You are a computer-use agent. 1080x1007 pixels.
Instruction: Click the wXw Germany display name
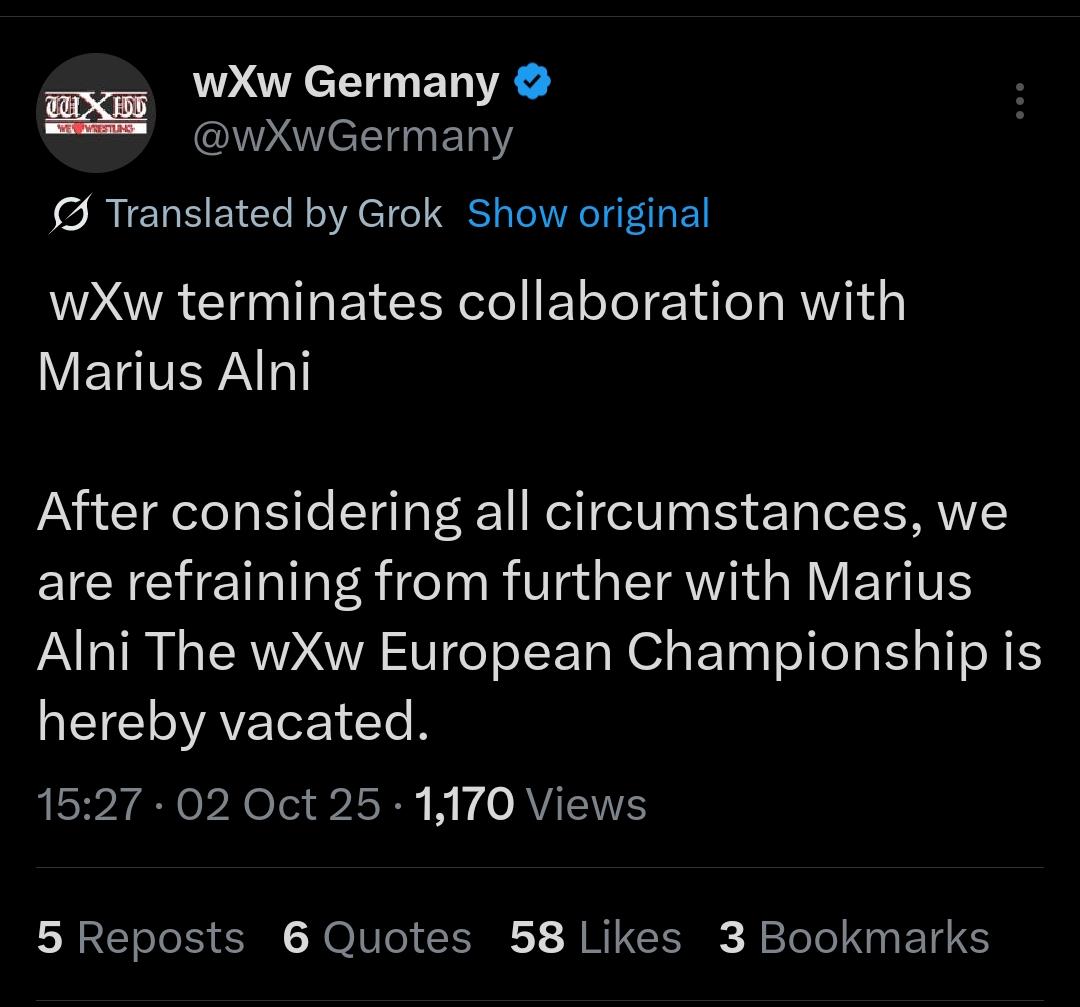click(x=345, y=82)
